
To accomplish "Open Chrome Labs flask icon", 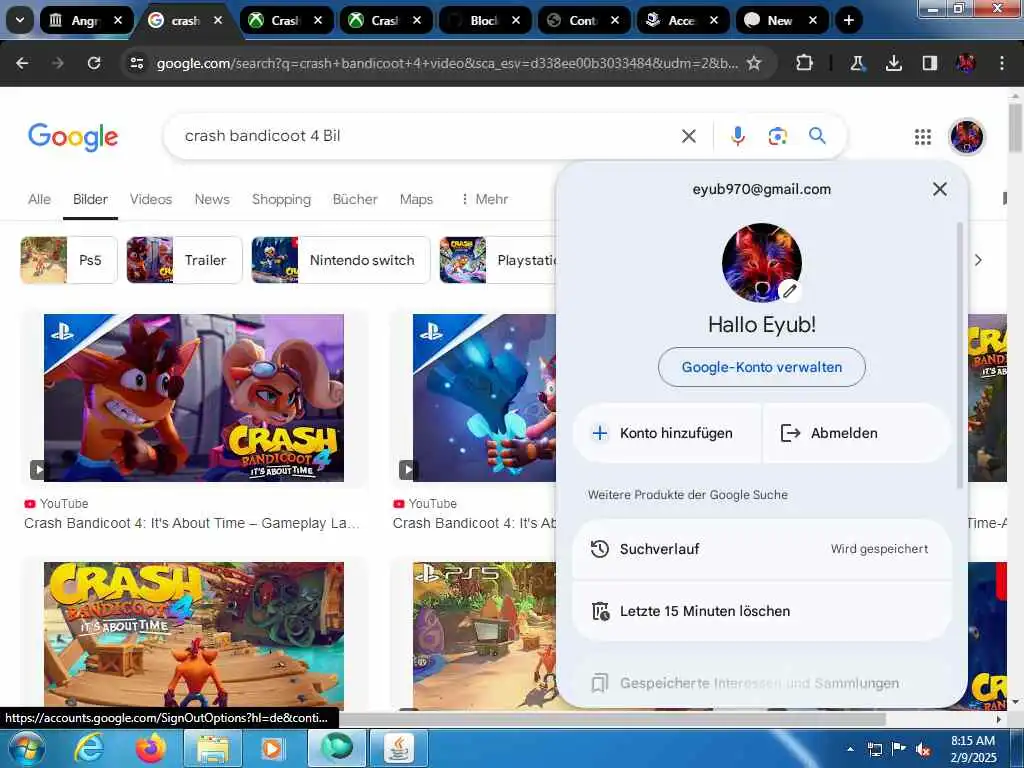I will pos(857,63).
